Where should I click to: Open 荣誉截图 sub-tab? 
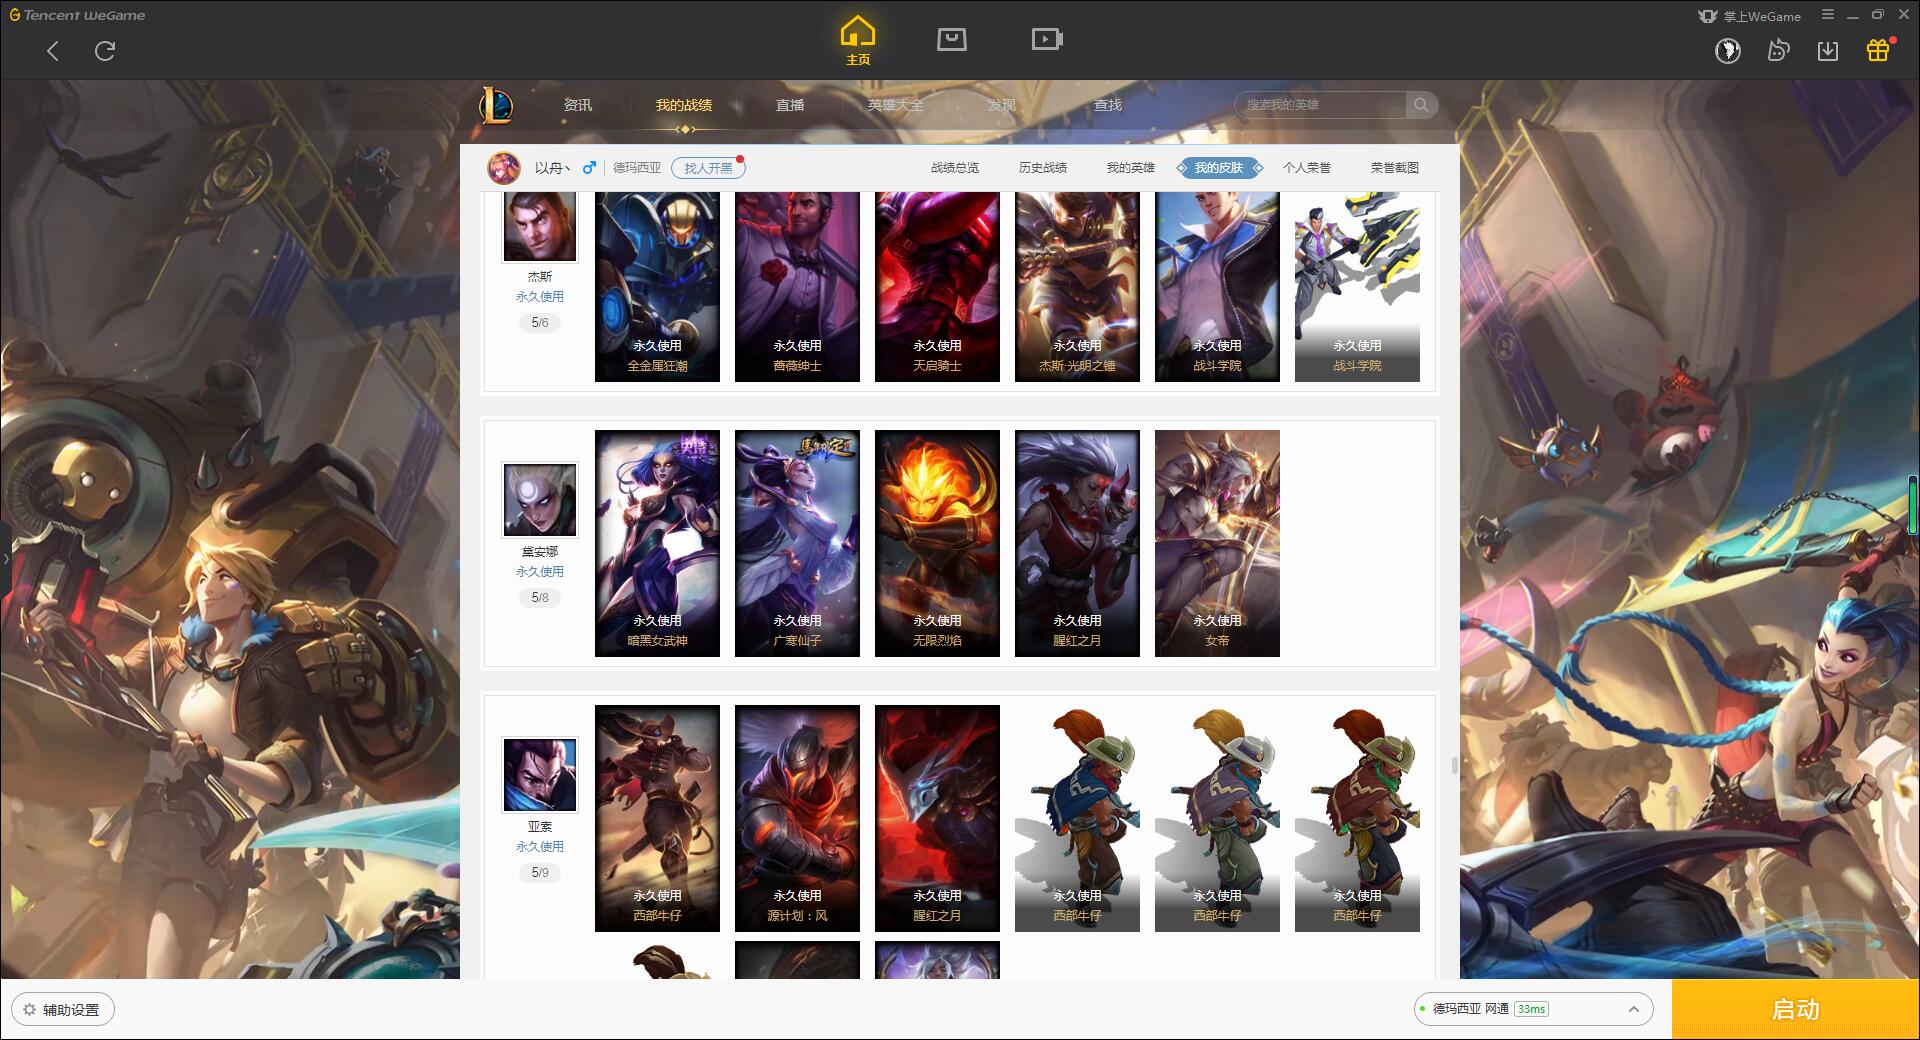[1395, 168]
